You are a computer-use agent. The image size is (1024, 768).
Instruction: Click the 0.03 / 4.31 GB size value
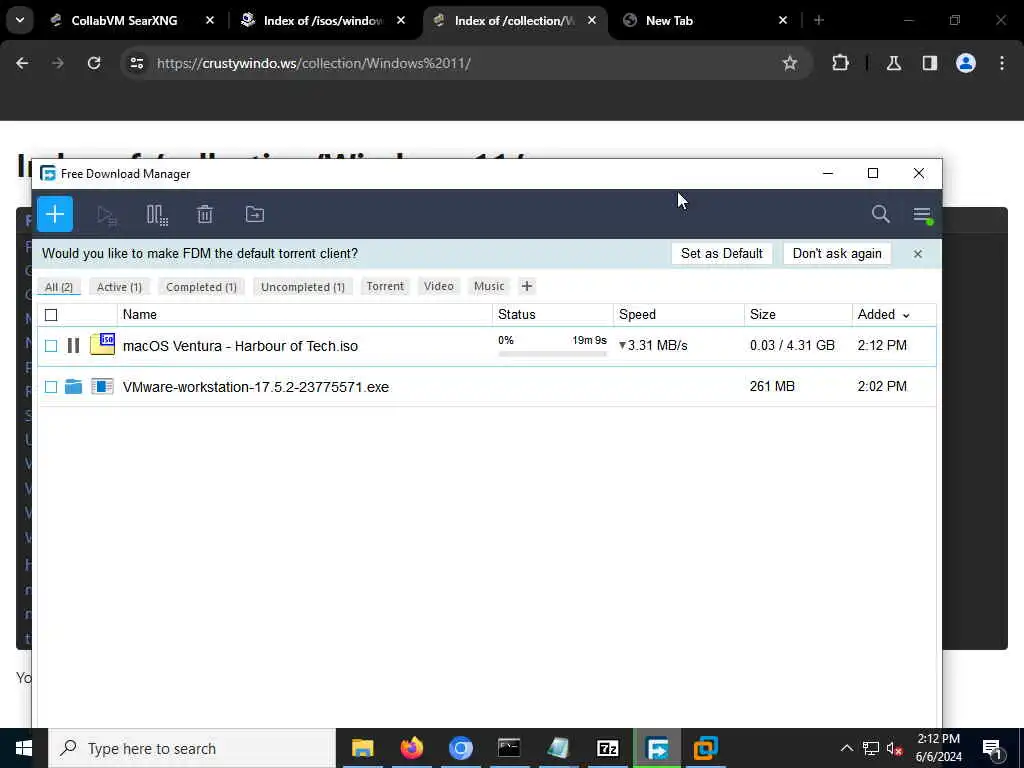pos(792,345)
